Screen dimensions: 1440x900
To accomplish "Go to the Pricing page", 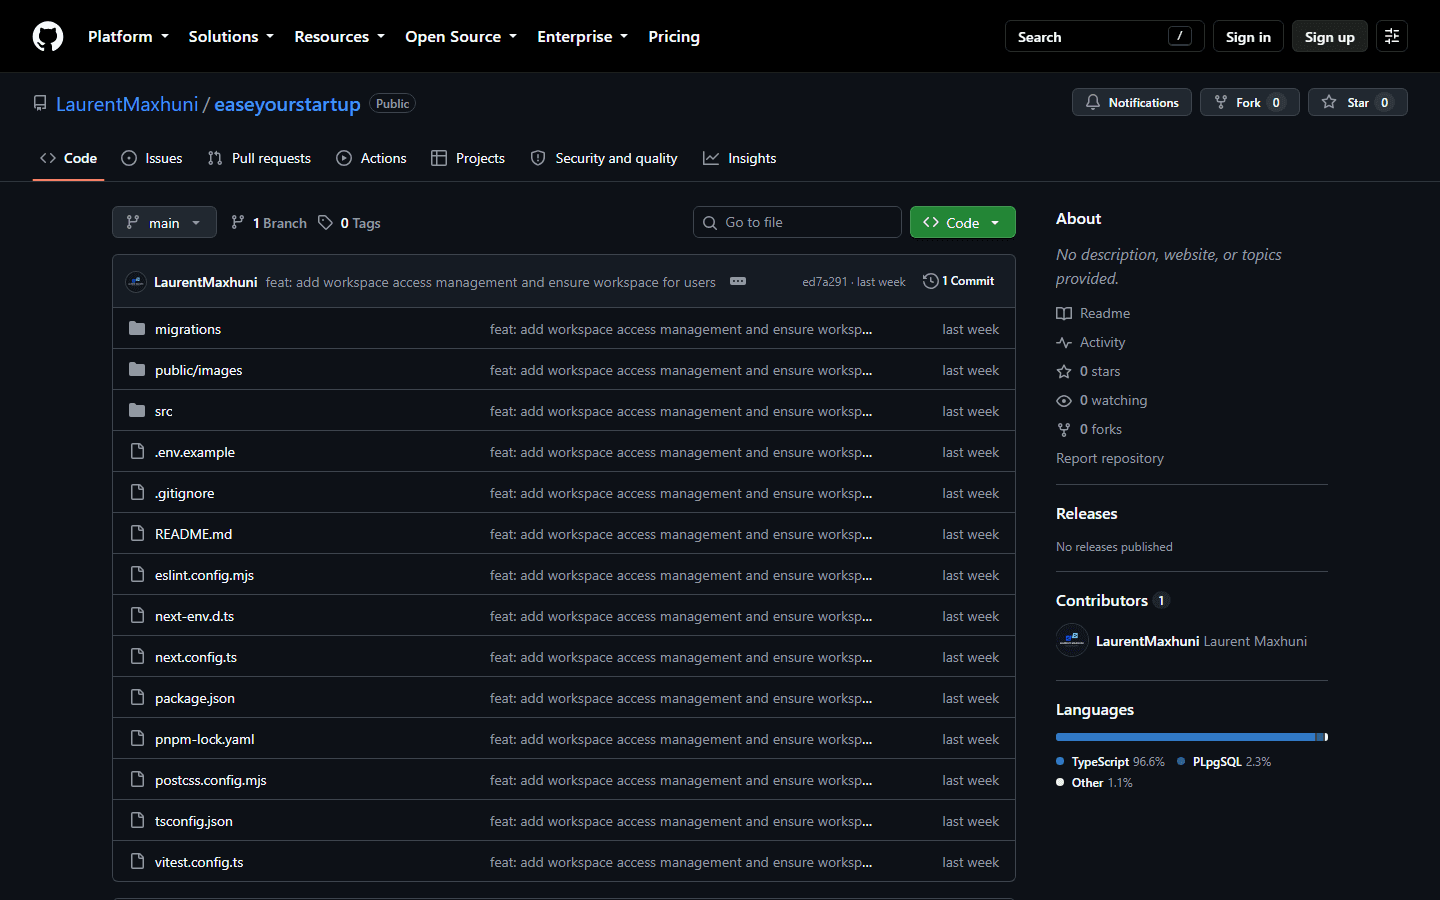I will 674,36.
